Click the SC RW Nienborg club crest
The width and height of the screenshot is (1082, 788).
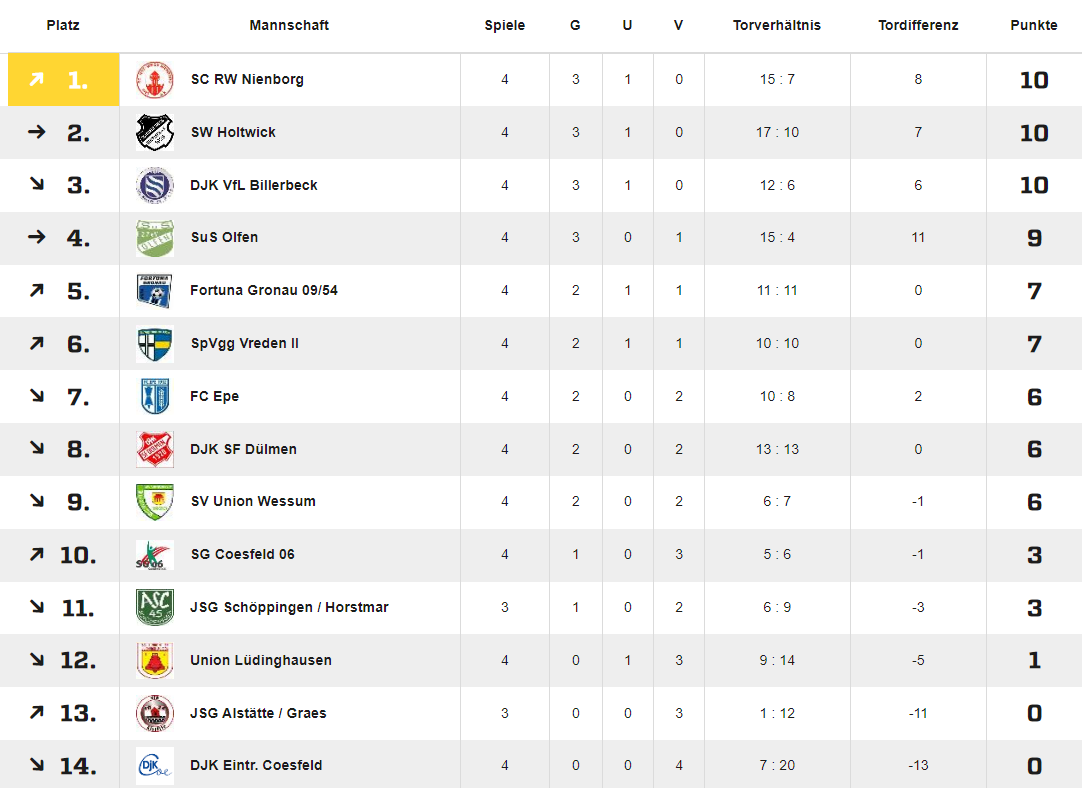click(x=155, y=79)
